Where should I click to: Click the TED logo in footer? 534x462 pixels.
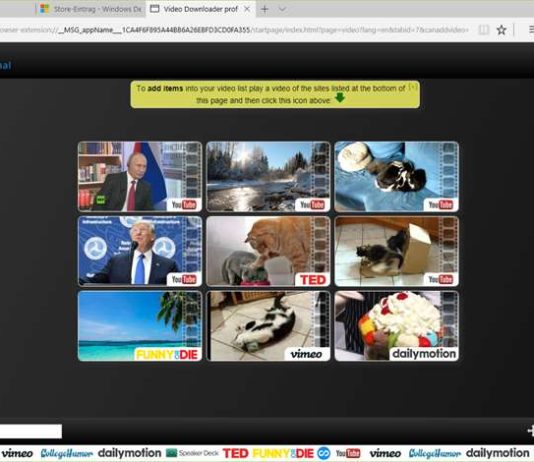click(x=236, y=453)
